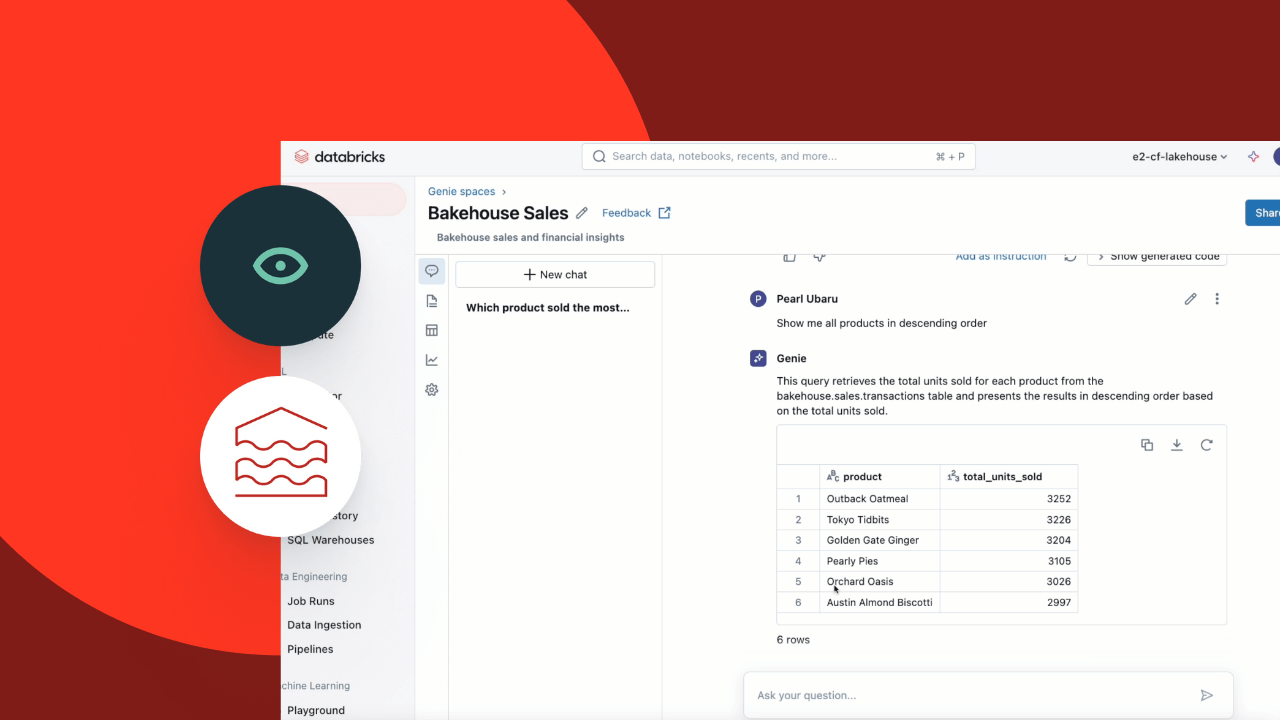
Task: Download the query results
Action: pos(1177,445)
